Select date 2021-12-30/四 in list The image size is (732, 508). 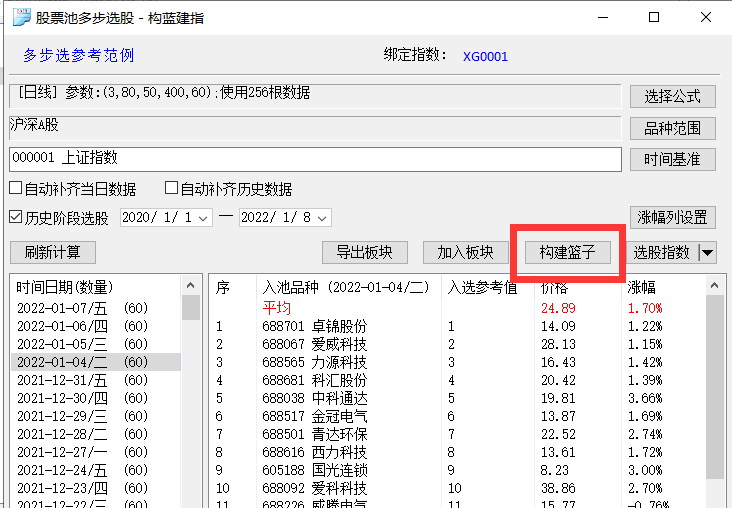(x=96, y=398)
